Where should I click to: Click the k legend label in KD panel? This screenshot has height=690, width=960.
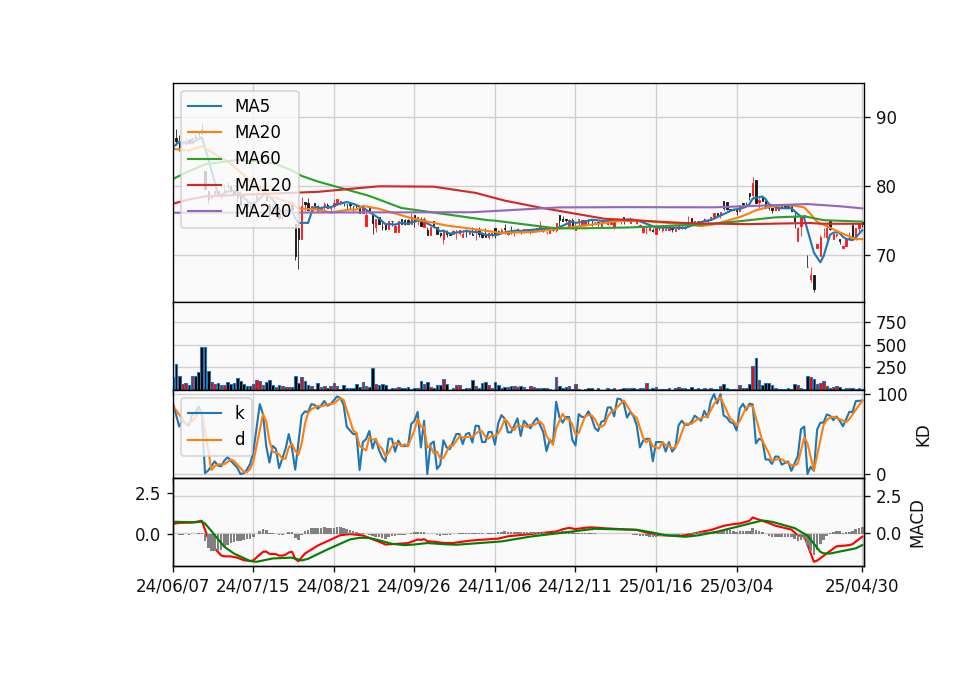[x=239, y=413]
